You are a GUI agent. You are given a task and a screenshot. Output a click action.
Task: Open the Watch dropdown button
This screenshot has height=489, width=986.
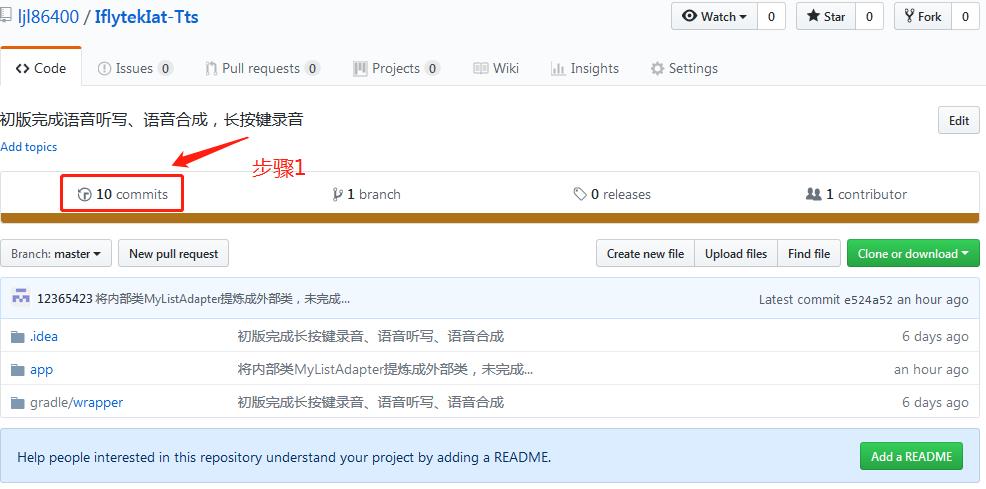point(714,16)
